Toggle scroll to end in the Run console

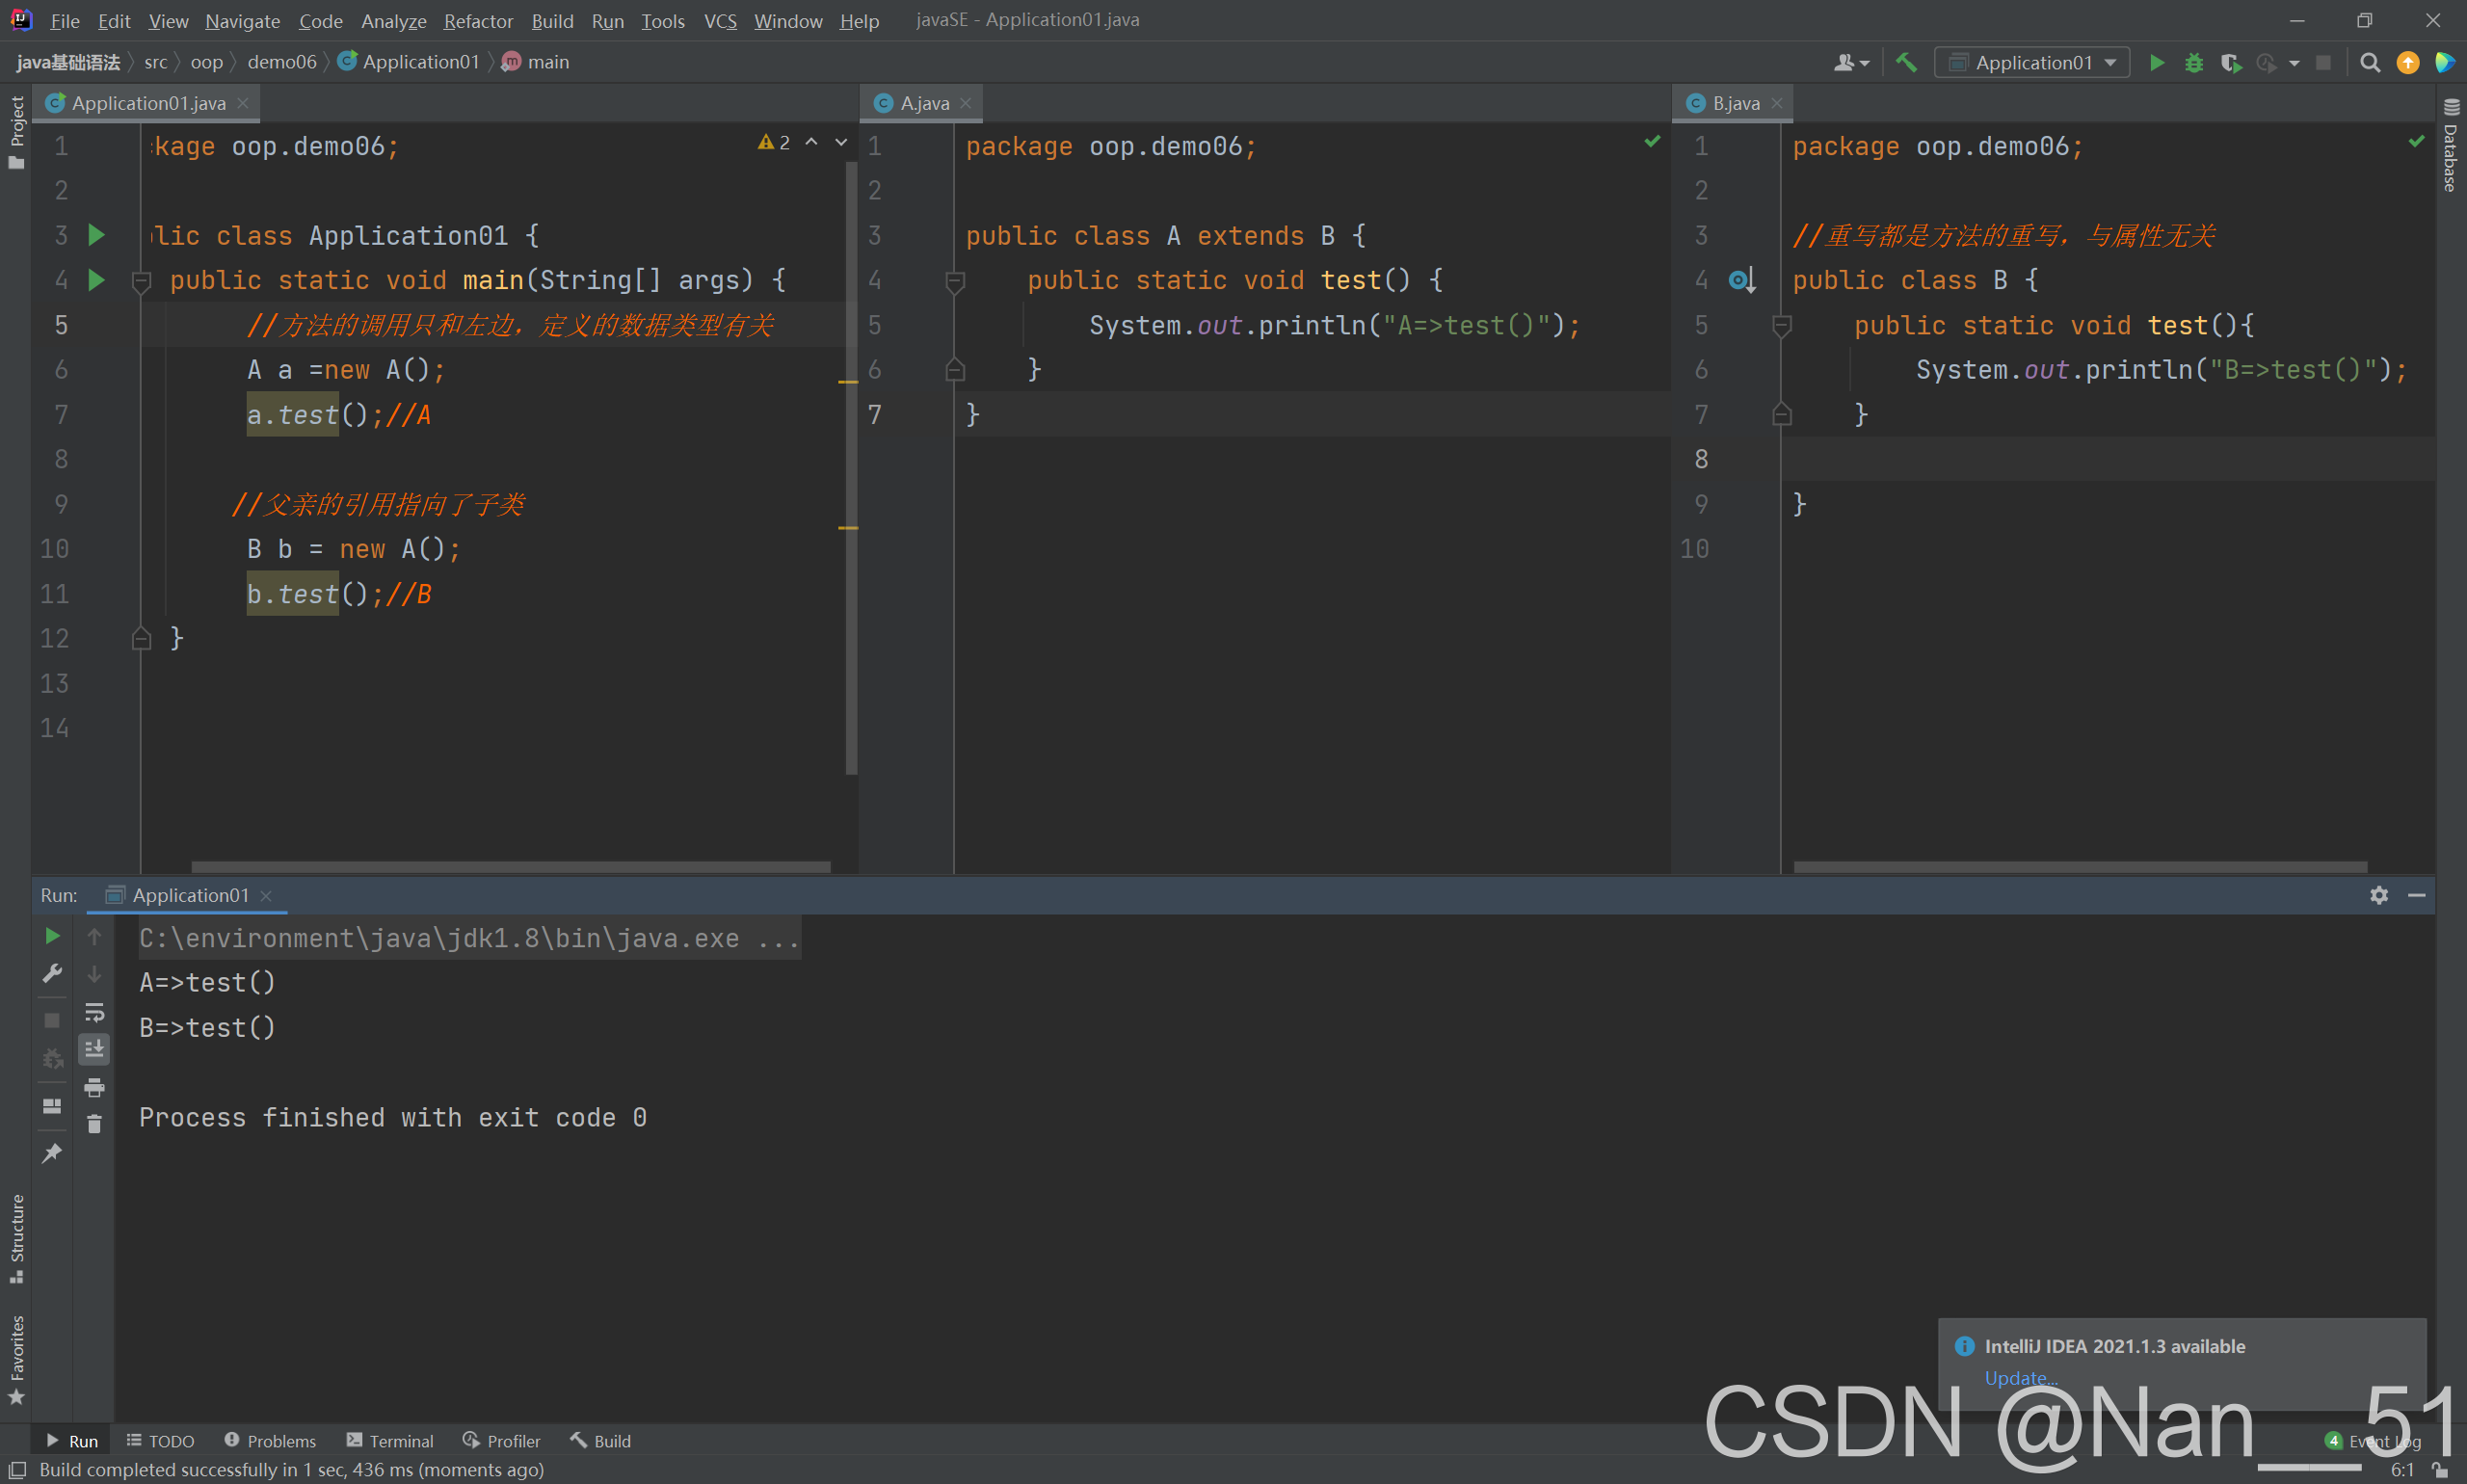[x=94, y=1049]
